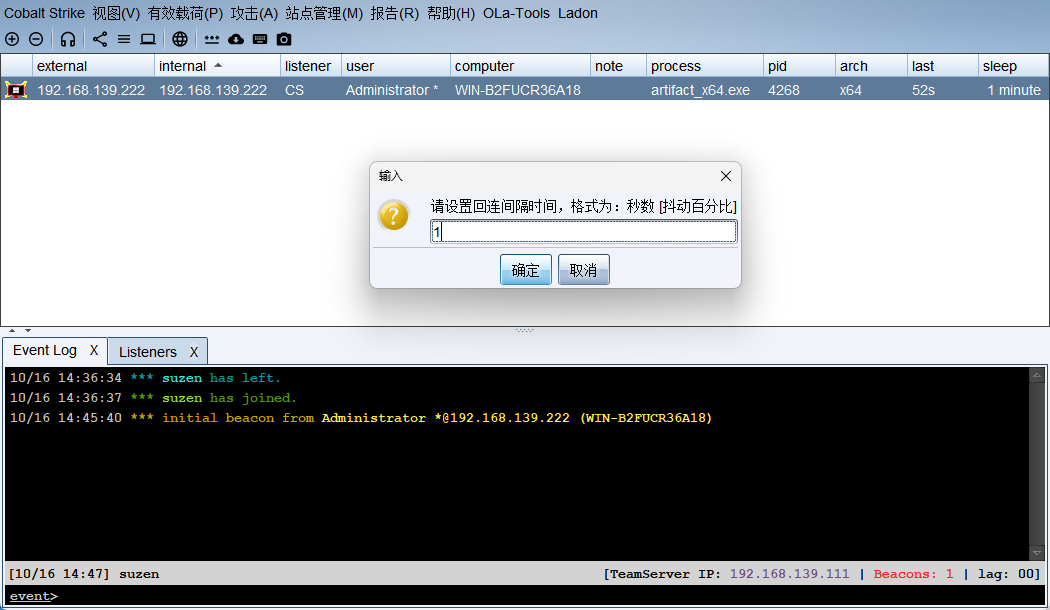Screen dimensions: 1050x610
Task: Open listeners via the headphones icon
Action: point(68,40)
